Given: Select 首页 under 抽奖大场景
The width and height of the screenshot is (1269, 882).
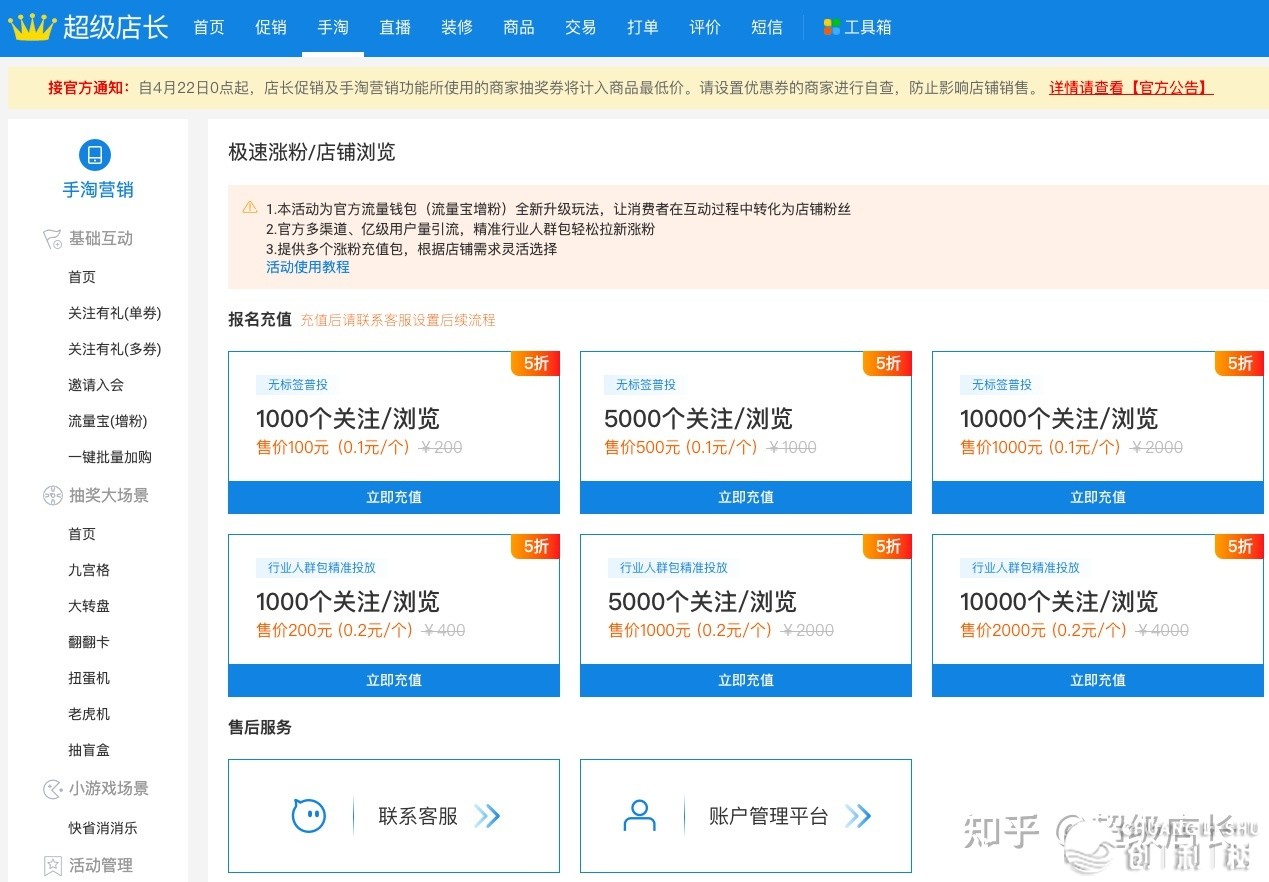Looking at the screenshot, I should [x=82, y=534].
